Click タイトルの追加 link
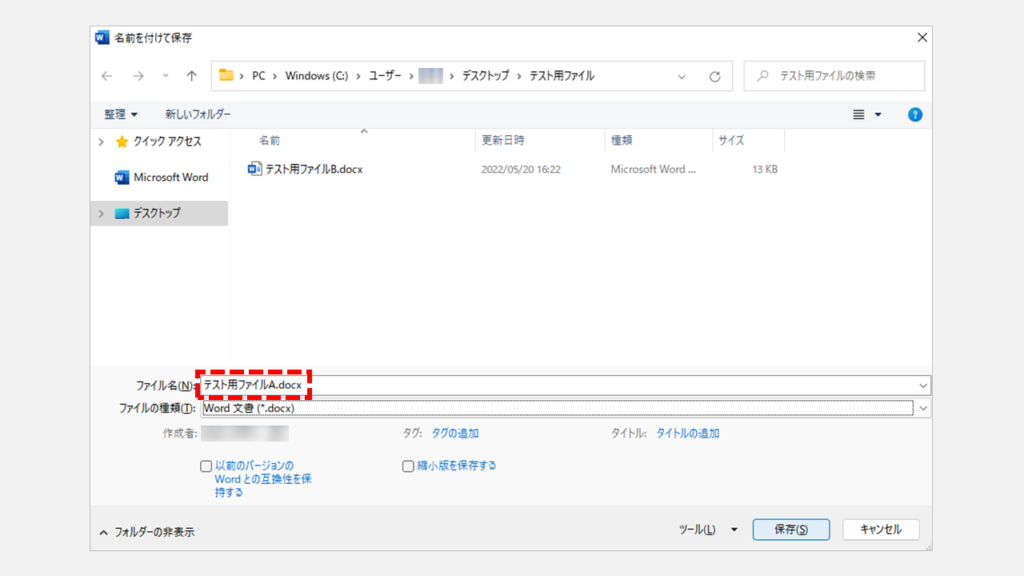Viewport: 1024px width, 576px height. [687, 433]
